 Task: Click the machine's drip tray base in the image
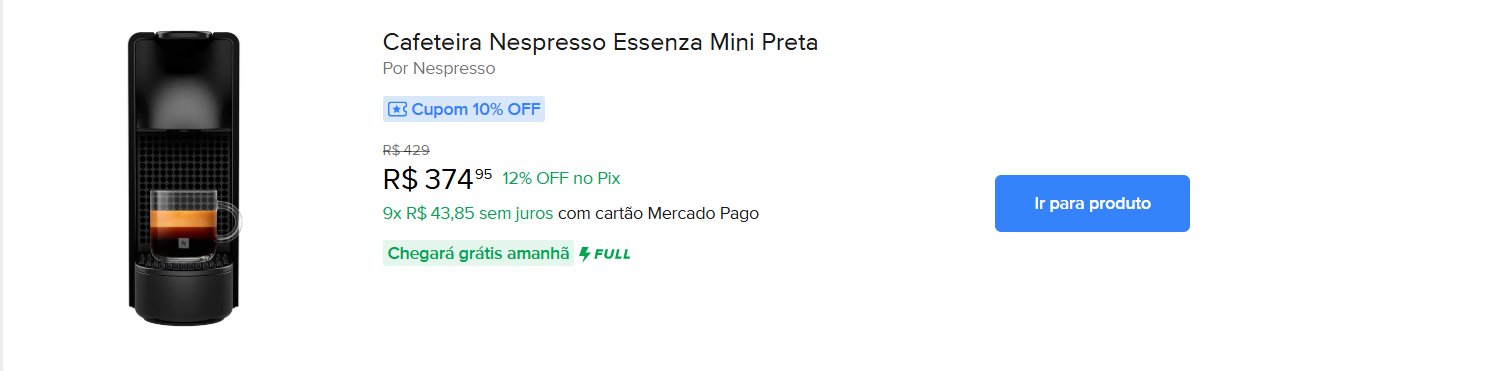point(183,295)
